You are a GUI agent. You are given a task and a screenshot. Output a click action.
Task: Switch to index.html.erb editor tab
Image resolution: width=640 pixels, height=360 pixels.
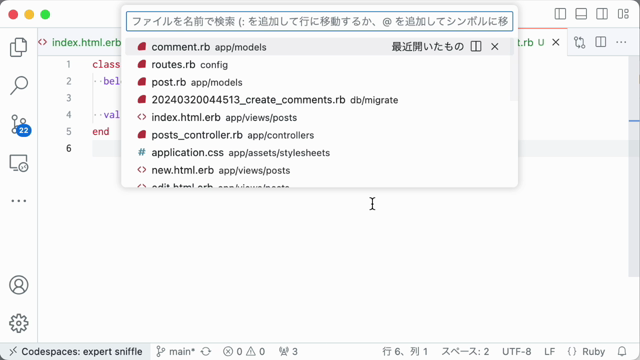(80, 42)
